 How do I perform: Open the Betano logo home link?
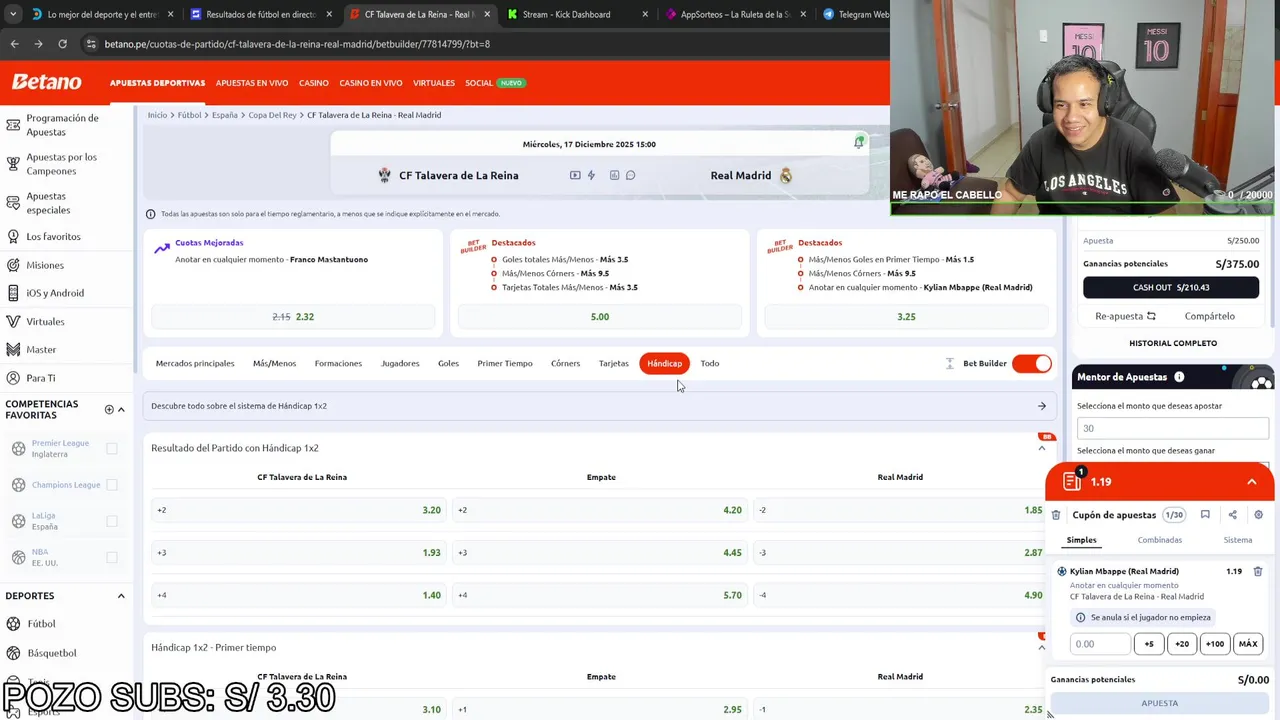pyautogui.click(x=47, y=82)
